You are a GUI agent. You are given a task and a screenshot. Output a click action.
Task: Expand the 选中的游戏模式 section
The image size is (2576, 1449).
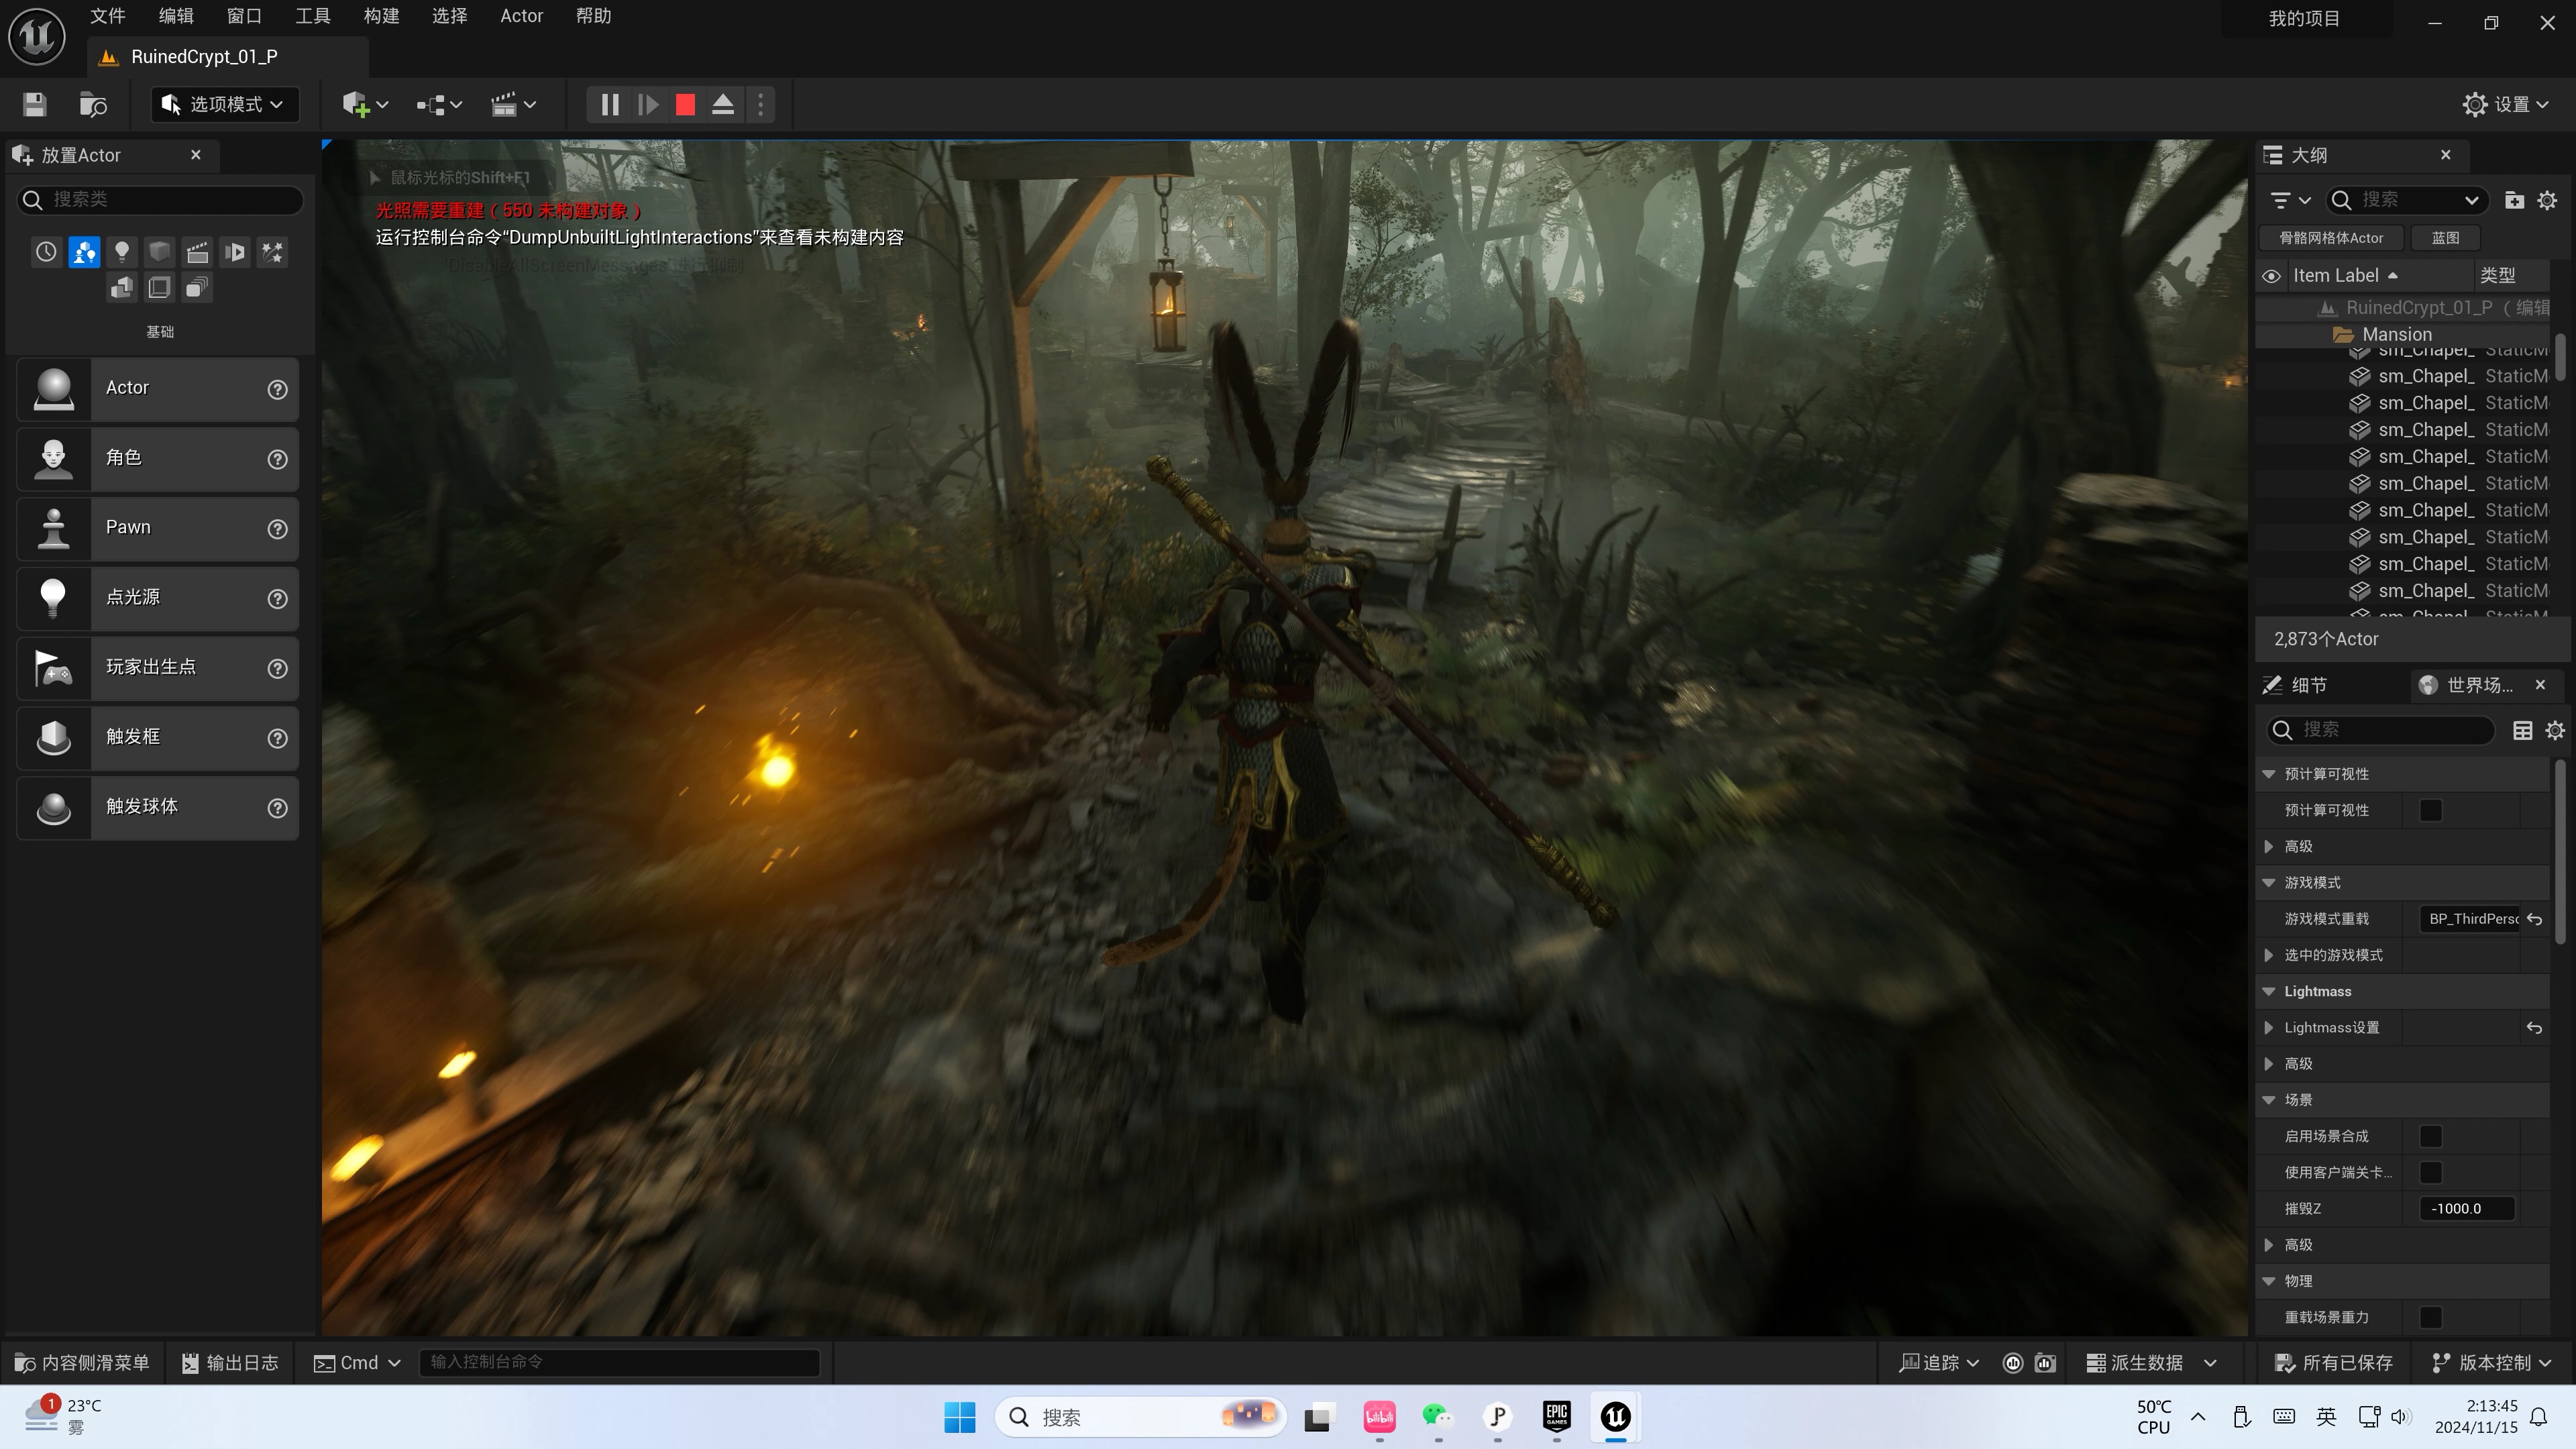[x=2269, y=955]
